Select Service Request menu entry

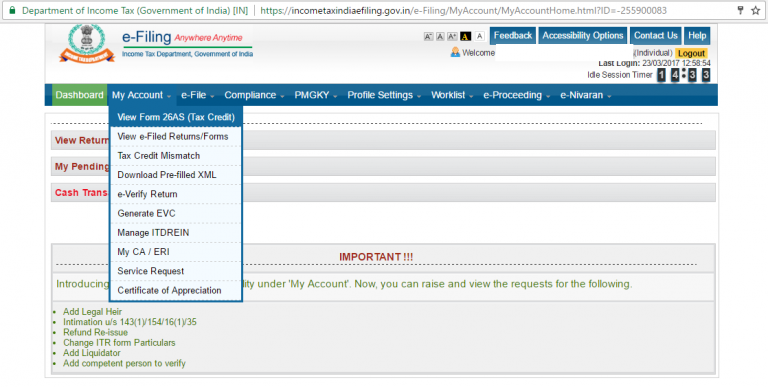176,271
